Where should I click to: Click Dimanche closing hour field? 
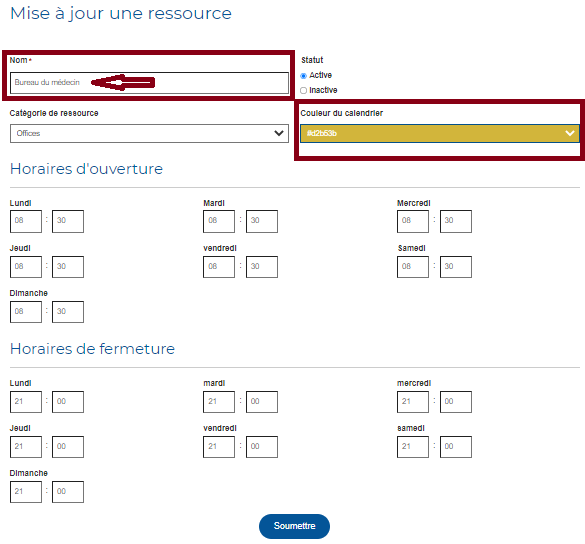[x=26, y=492]
